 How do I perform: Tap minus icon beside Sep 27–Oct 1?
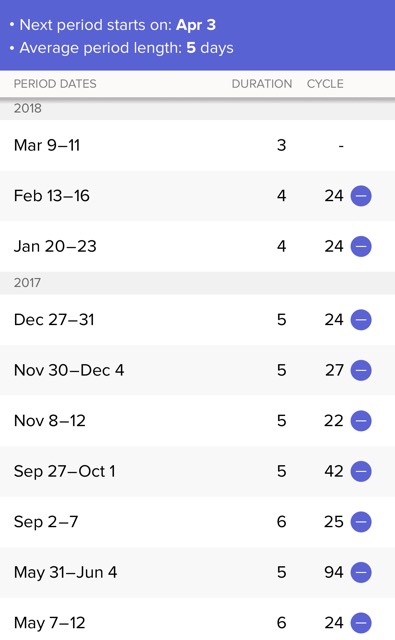pyautogui.click(x=361, y=471)
